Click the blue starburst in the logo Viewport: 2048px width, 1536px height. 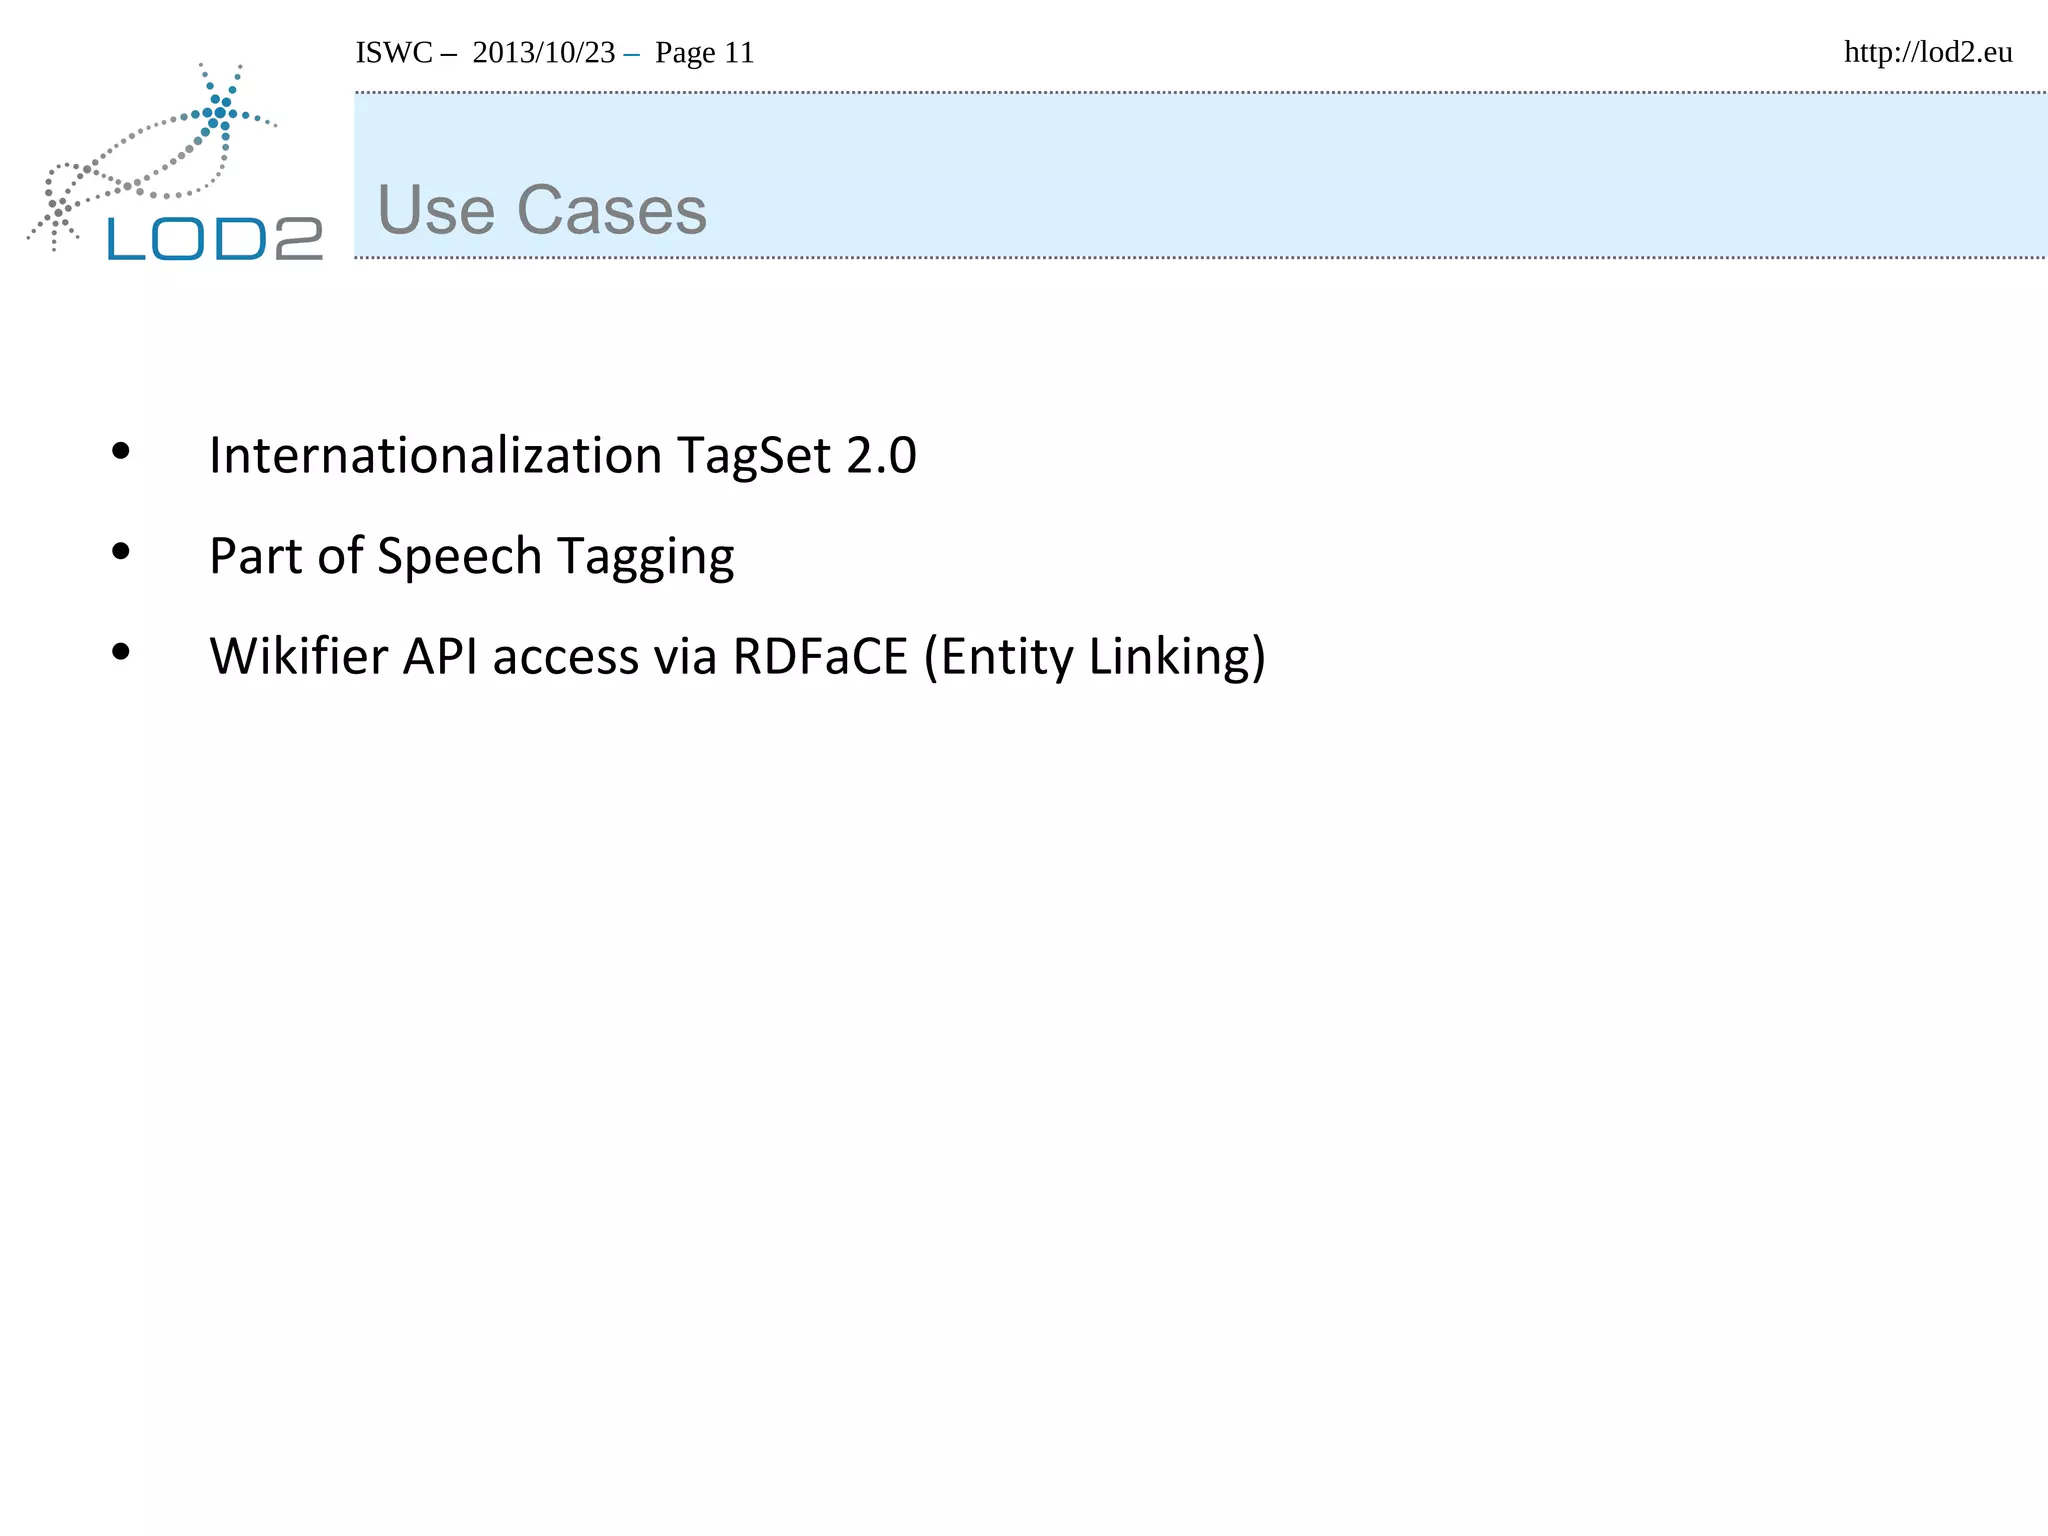pyautogui.click(x=221, y=110)
